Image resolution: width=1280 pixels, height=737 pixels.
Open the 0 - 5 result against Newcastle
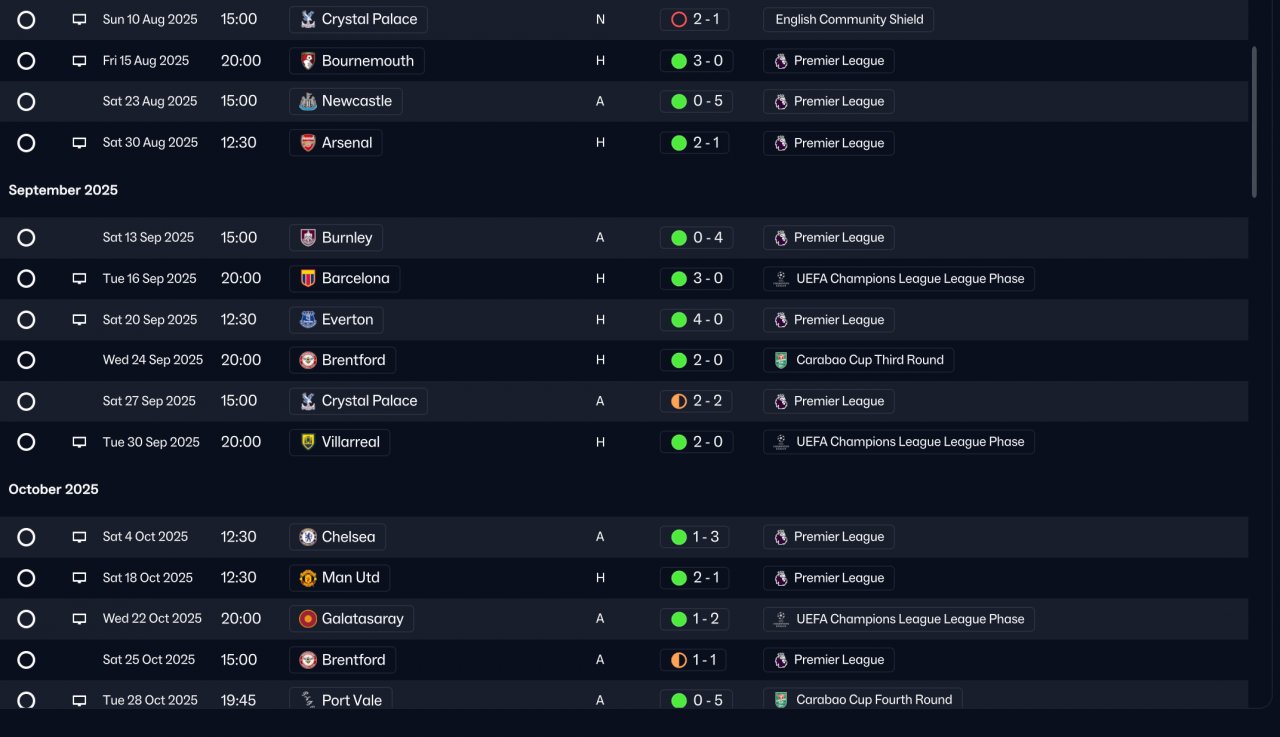[695, 101]
